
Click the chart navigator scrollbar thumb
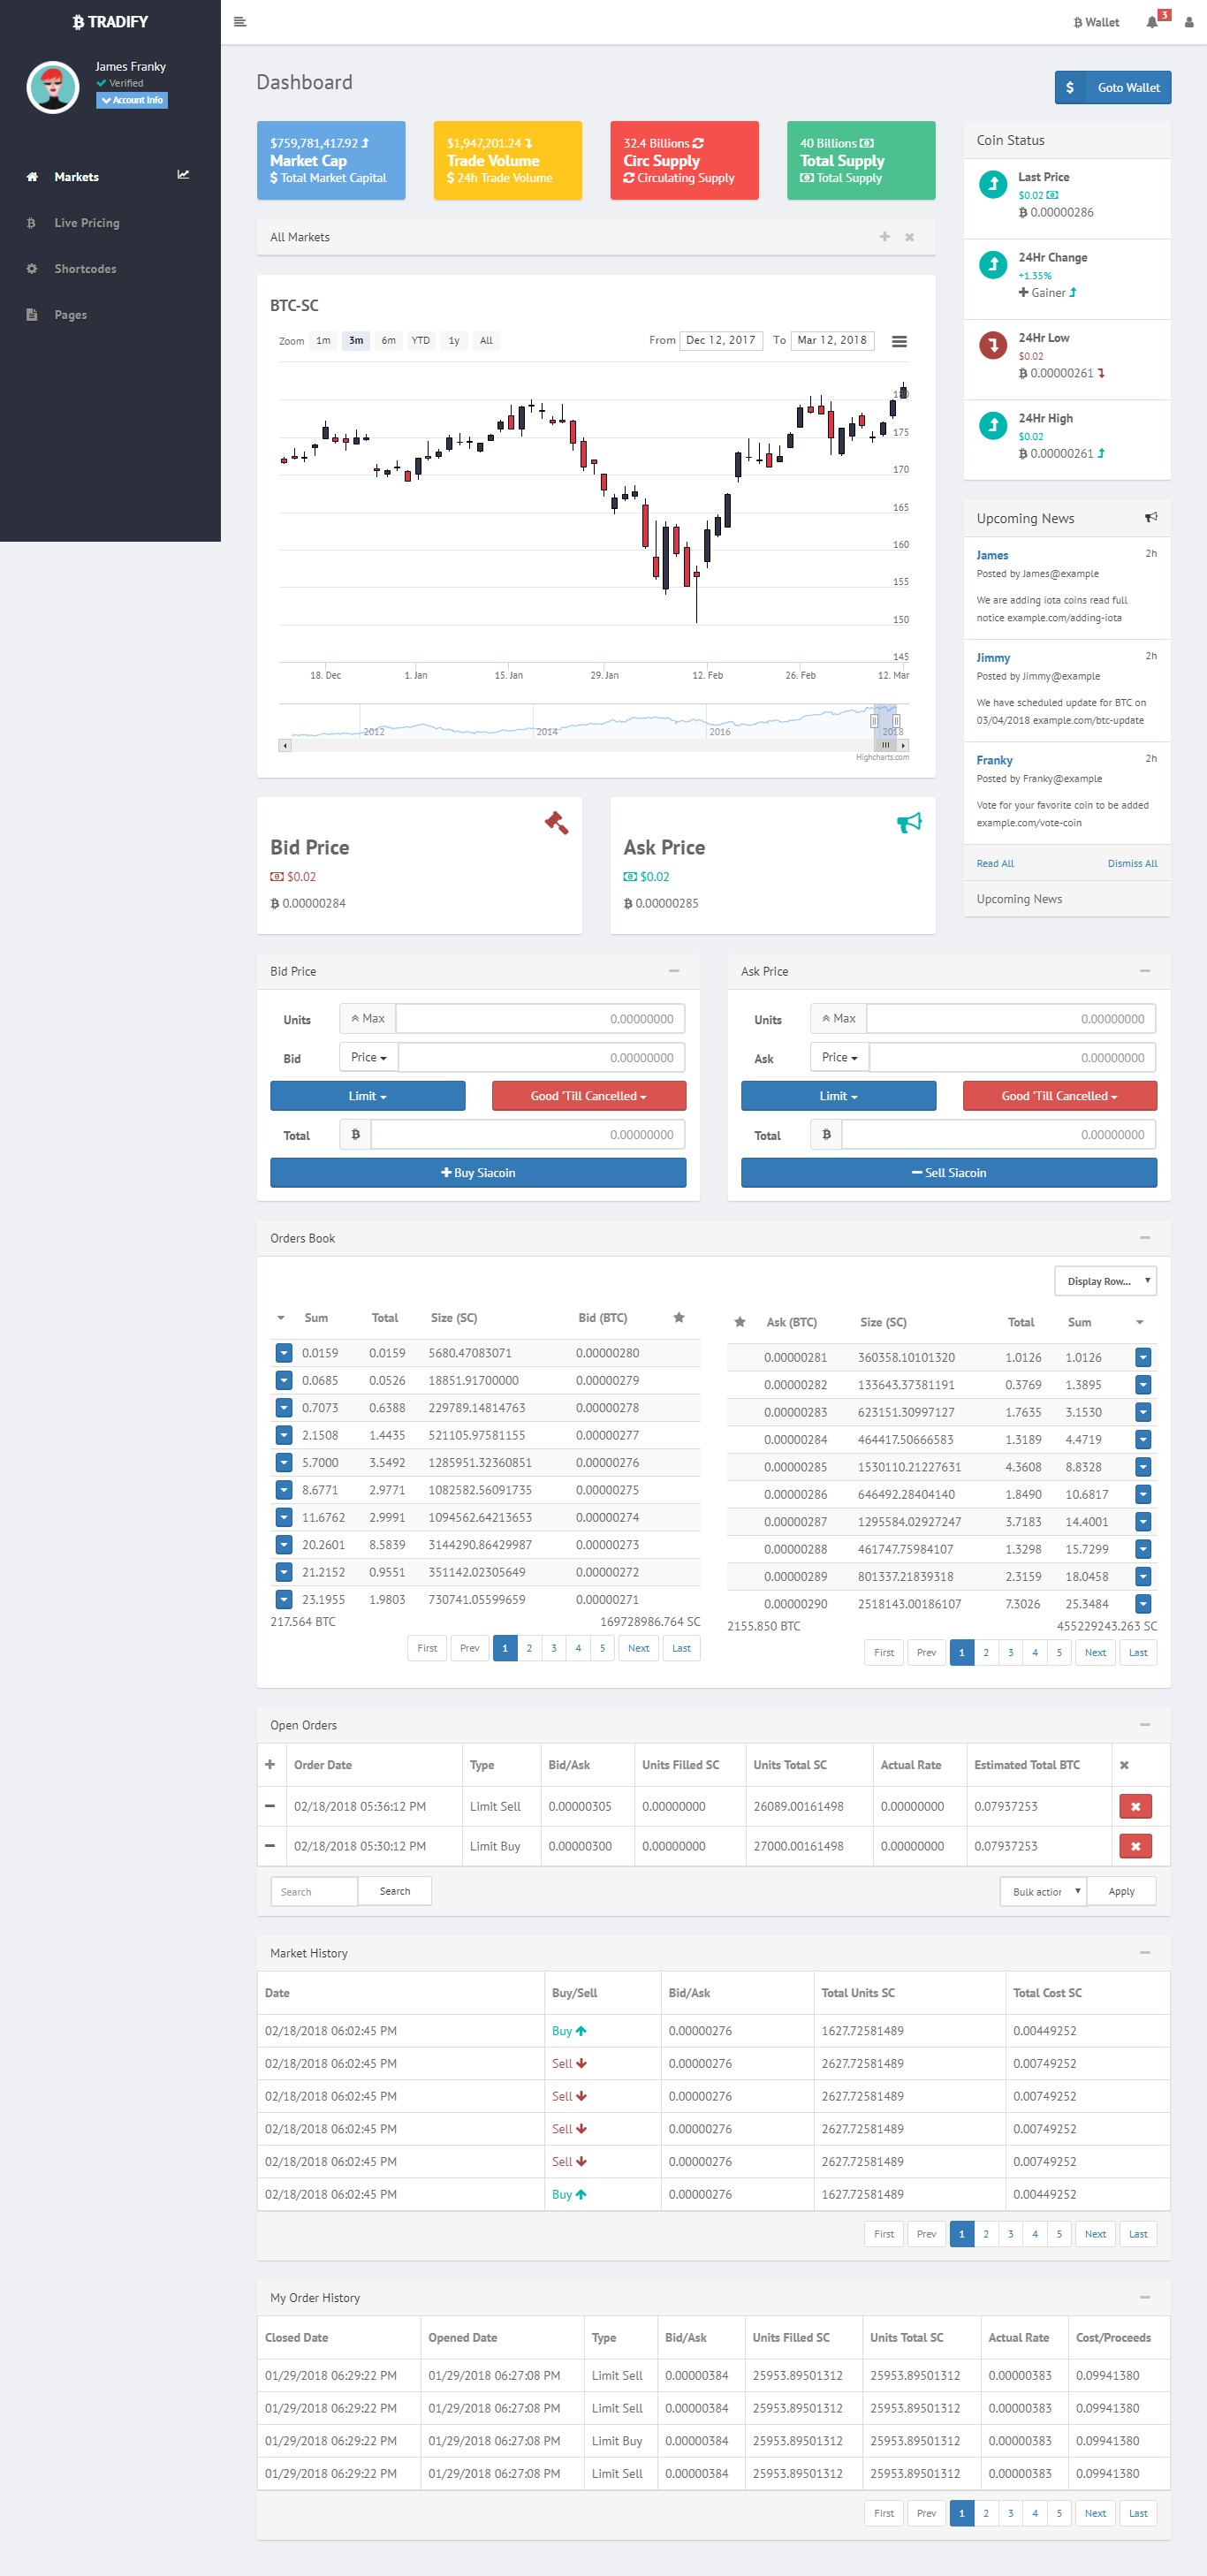(886, 745)
